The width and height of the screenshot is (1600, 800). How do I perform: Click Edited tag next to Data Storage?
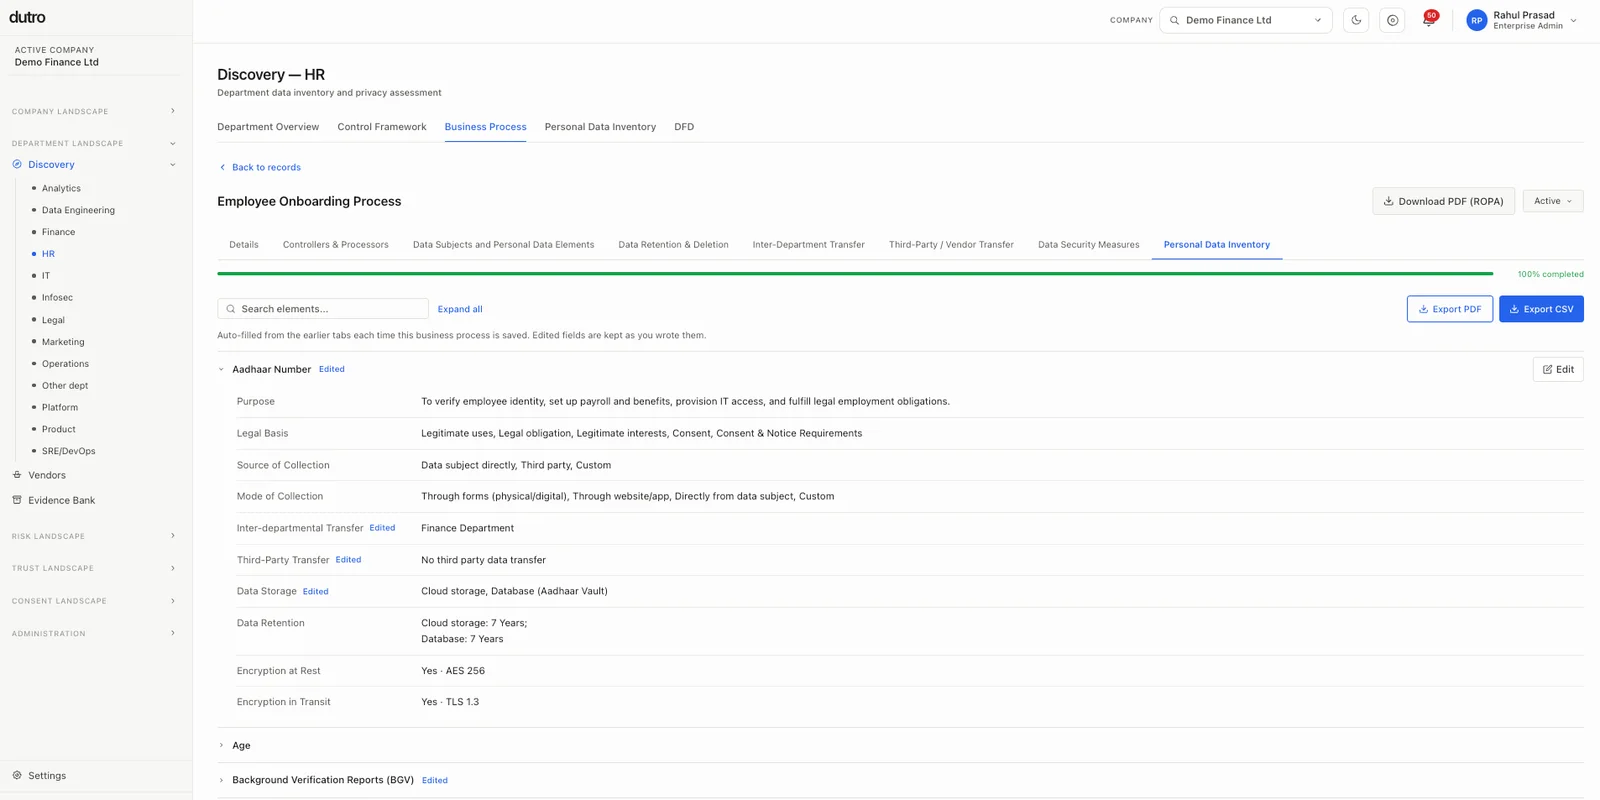(315, 592)
